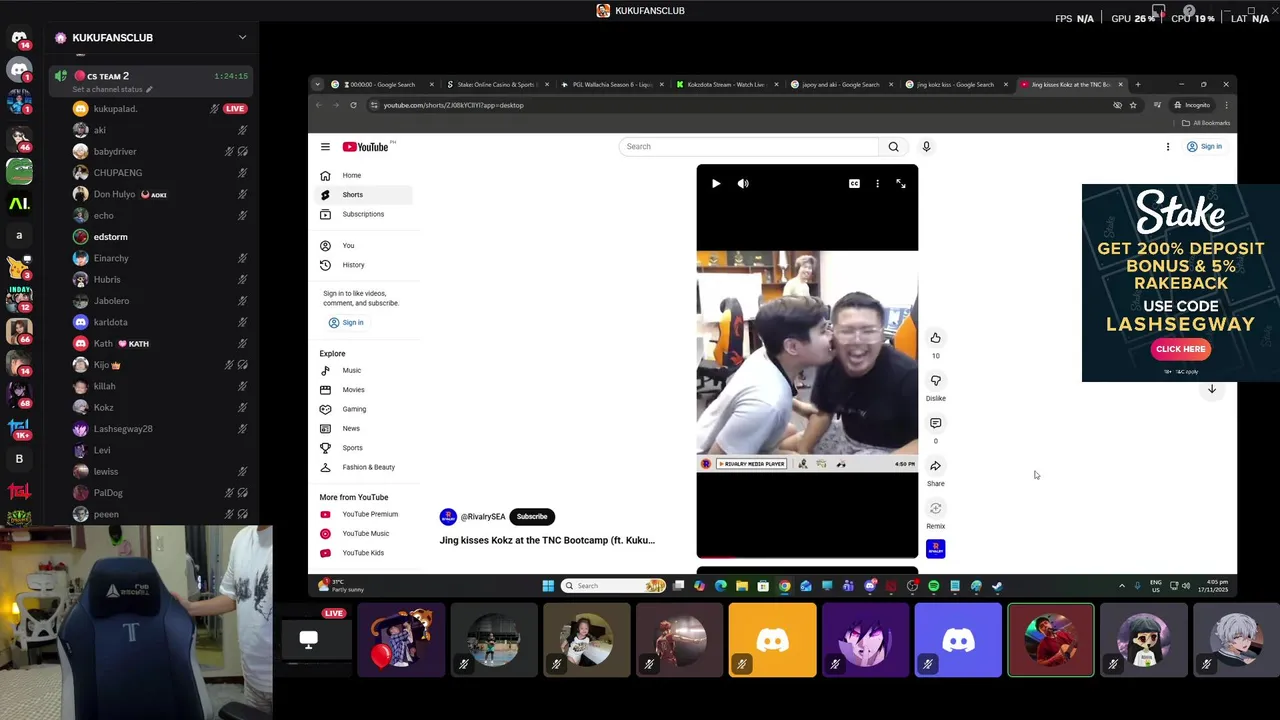
Task: Go back in Chrome
Action: [x=319, y=105]
